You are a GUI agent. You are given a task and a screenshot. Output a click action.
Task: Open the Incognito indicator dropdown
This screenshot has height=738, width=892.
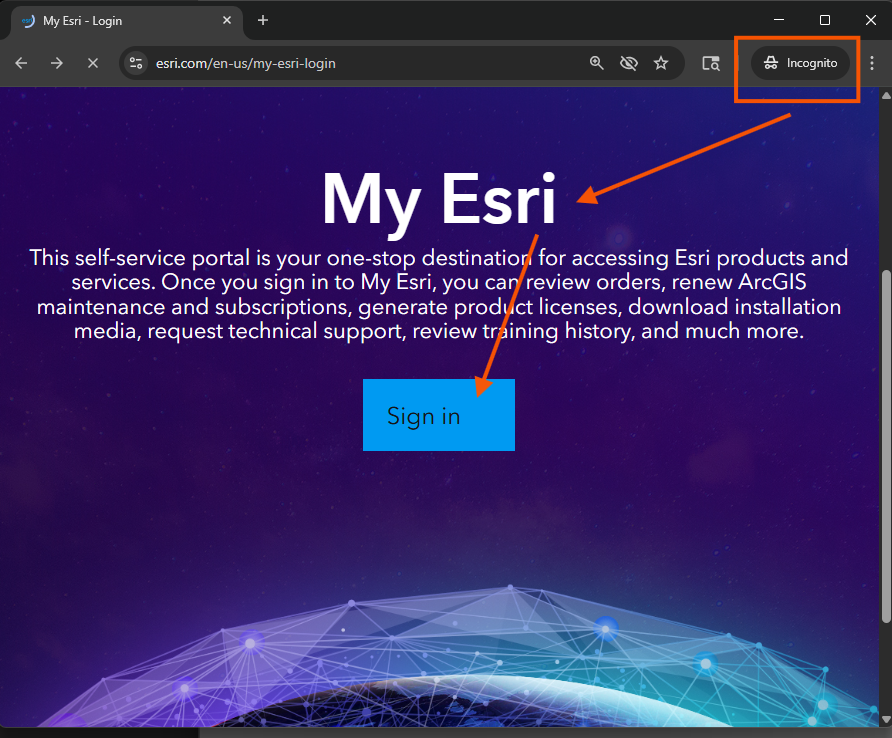click(x=800, y=63)
